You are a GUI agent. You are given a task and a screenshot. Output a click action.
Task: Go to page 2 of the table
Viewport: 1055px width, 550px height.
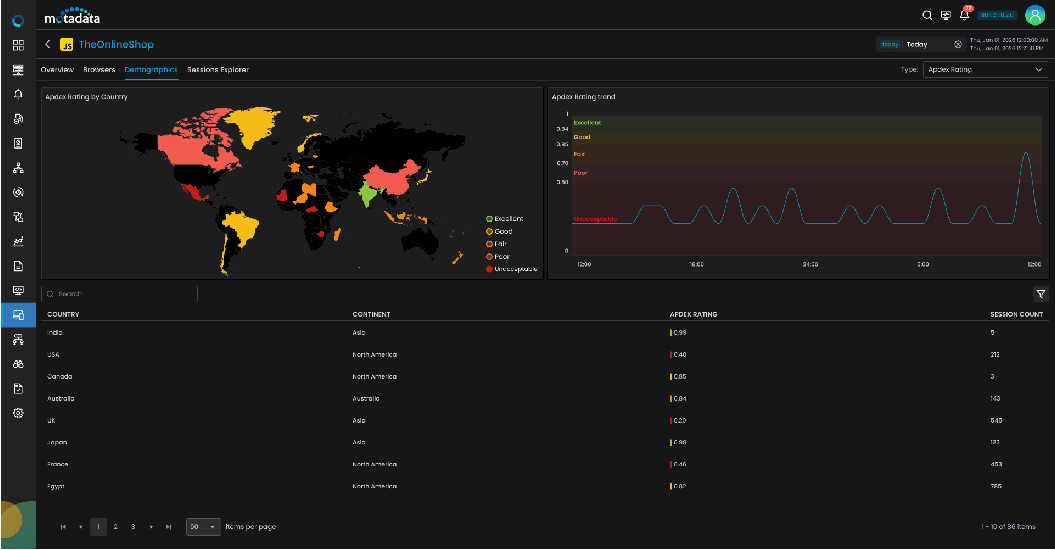pyautogui.click(x=115, y=526)
